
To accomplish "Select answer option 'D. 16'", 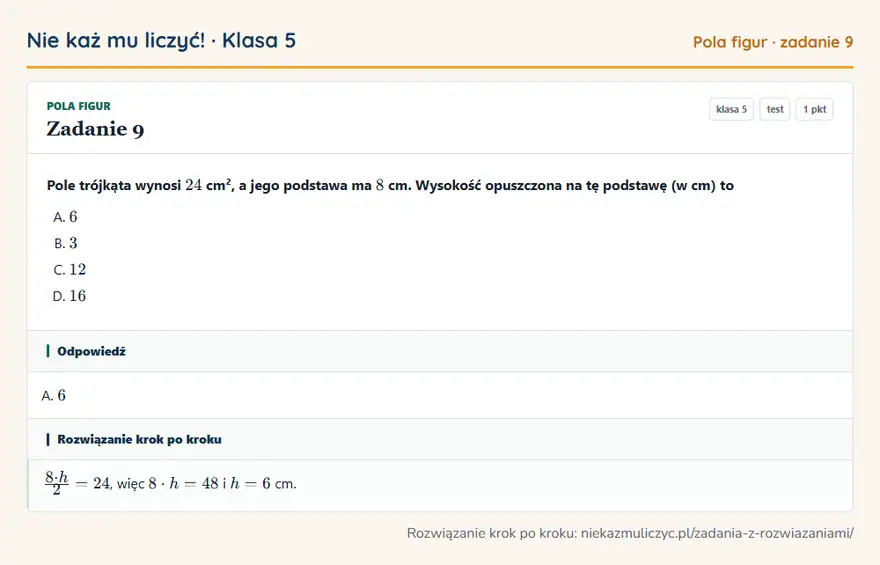I will pyautogui.click(x=70, y=296).
